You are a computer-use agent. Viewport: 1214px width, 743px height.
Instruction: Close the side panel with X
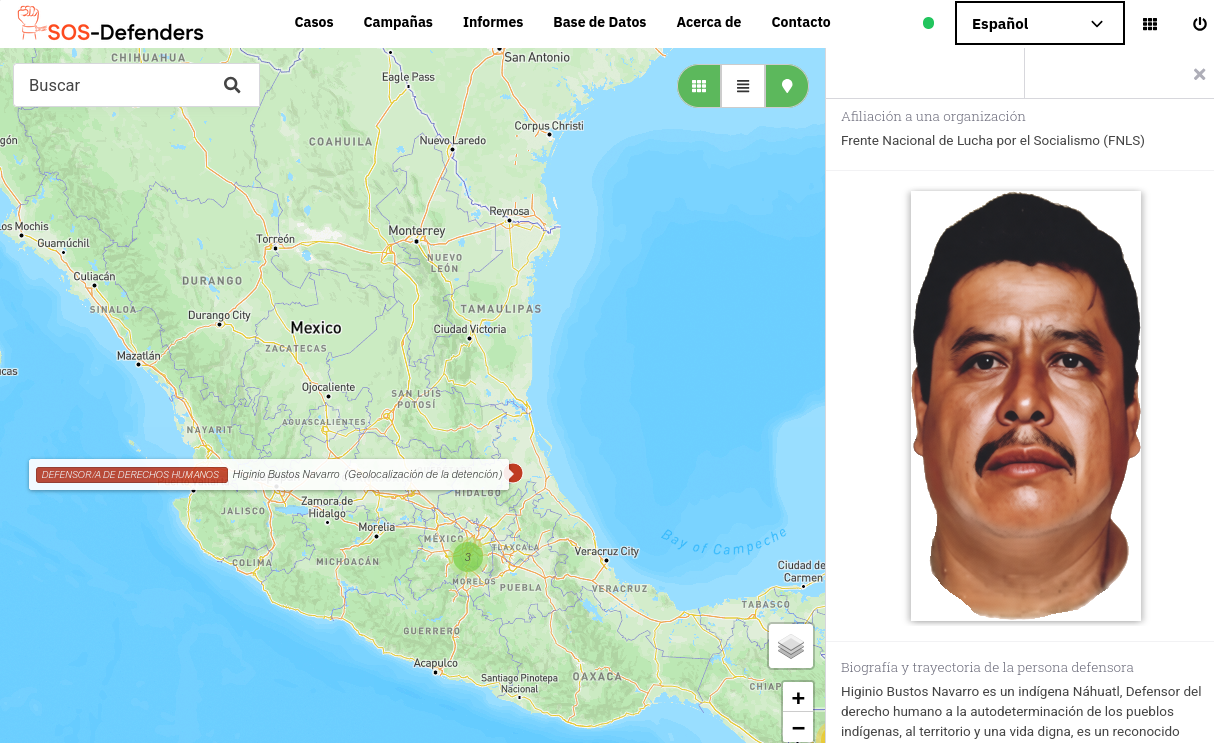1199,74
